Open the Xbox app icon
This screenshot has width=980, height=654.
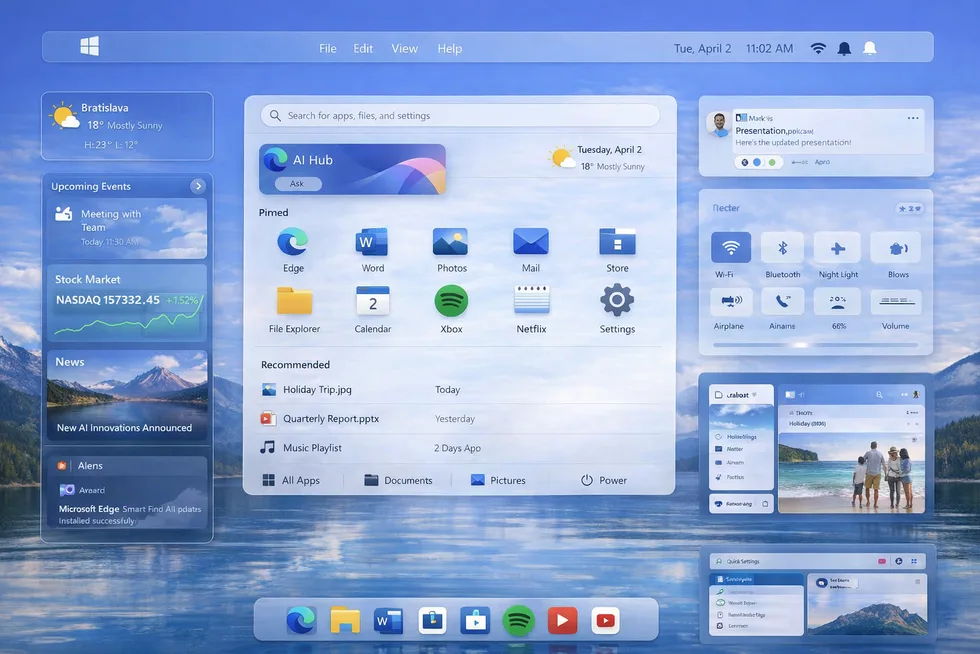(x=451, y=301)
